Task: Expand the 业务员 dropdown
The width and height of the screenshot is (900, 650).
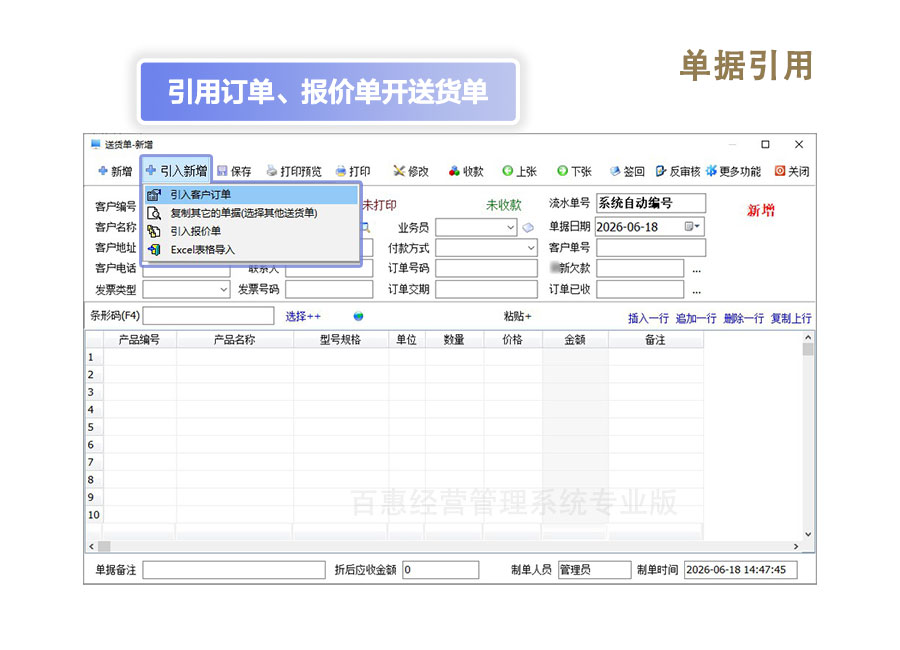Action: 510,227
